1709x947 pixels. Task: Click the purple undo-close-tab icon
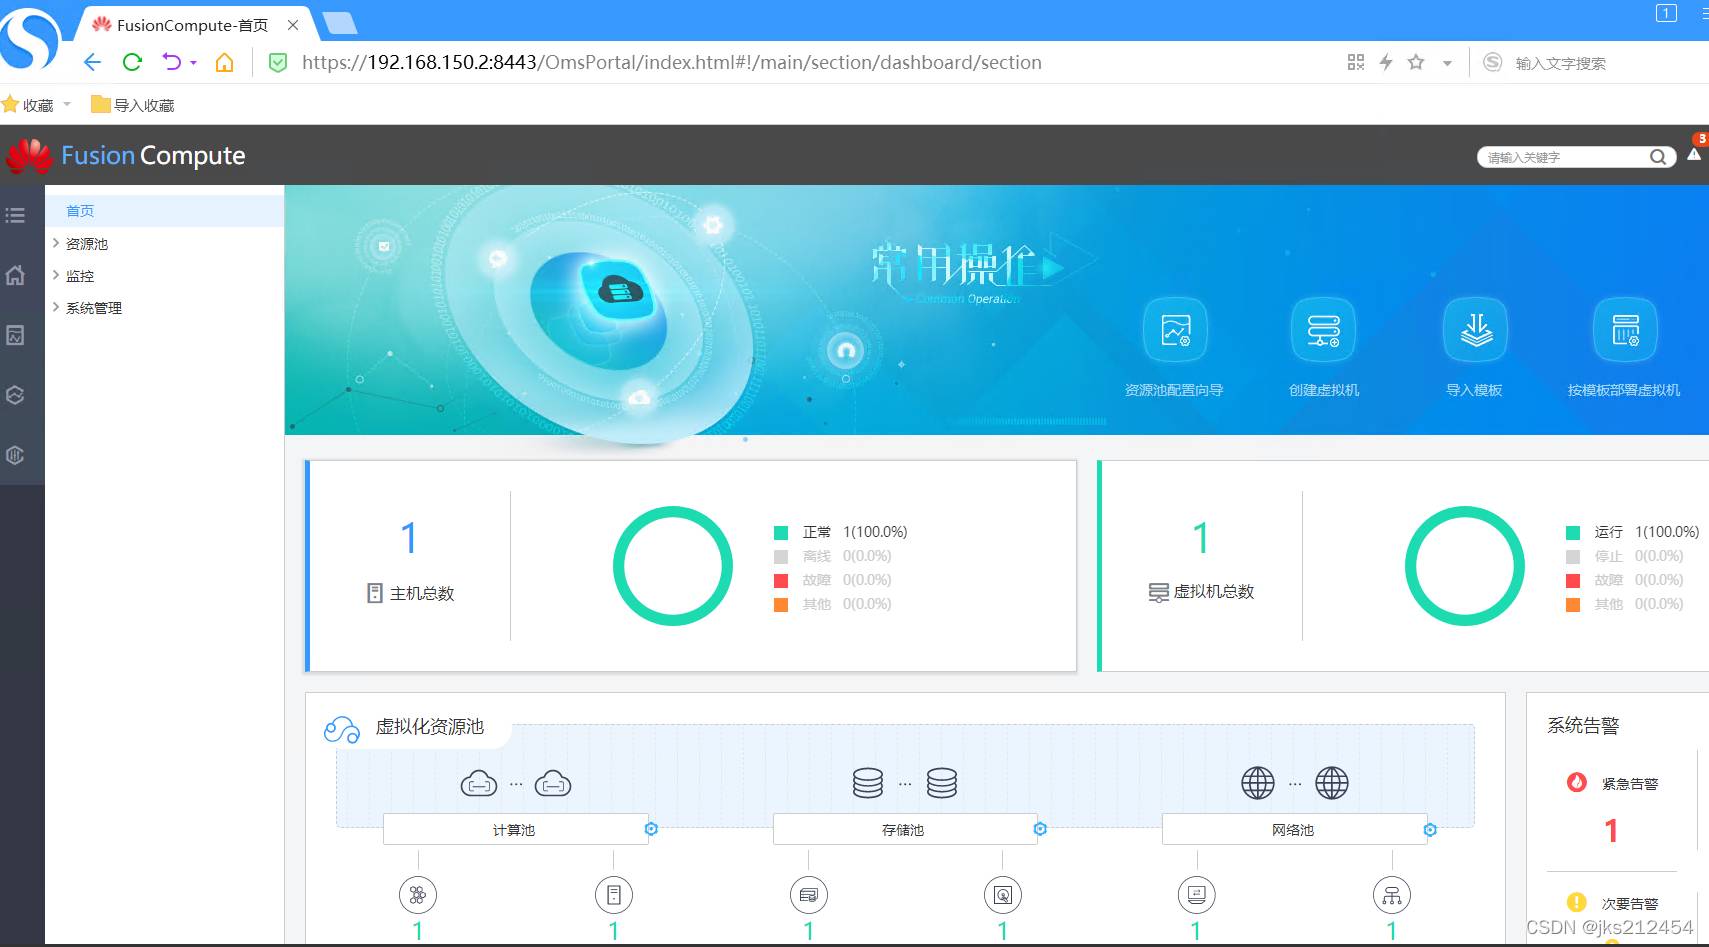click(172, 62)
